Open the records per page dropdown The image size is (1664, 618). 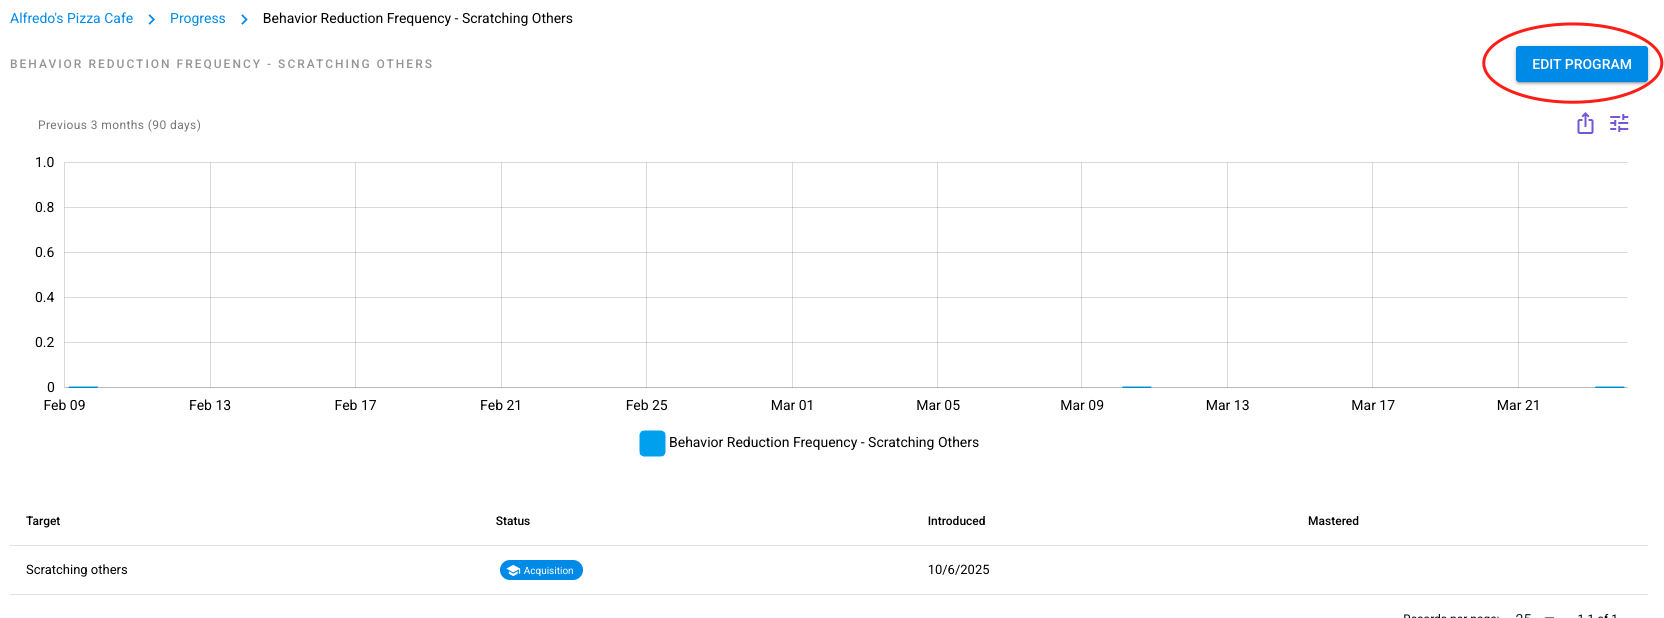pyautogui.click(x=1535, y=615)
